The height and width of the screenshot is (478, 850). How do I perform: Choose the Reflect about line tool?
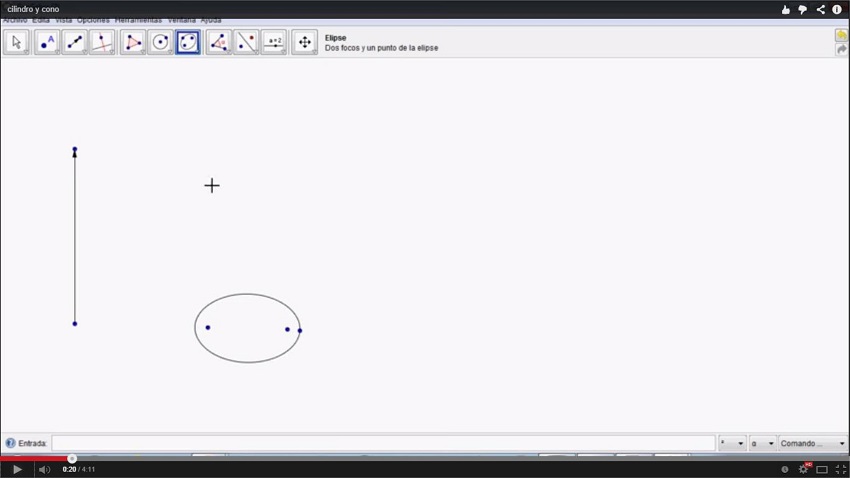click(x=246, y=42)
